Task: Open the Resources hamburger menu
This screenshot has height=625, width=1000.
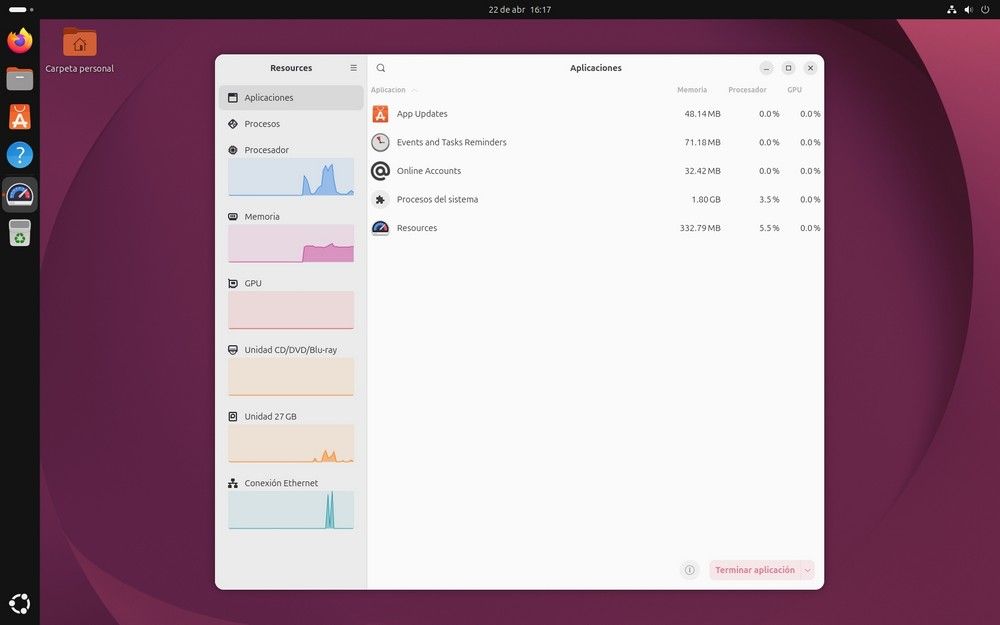Action: coord(353,68)
